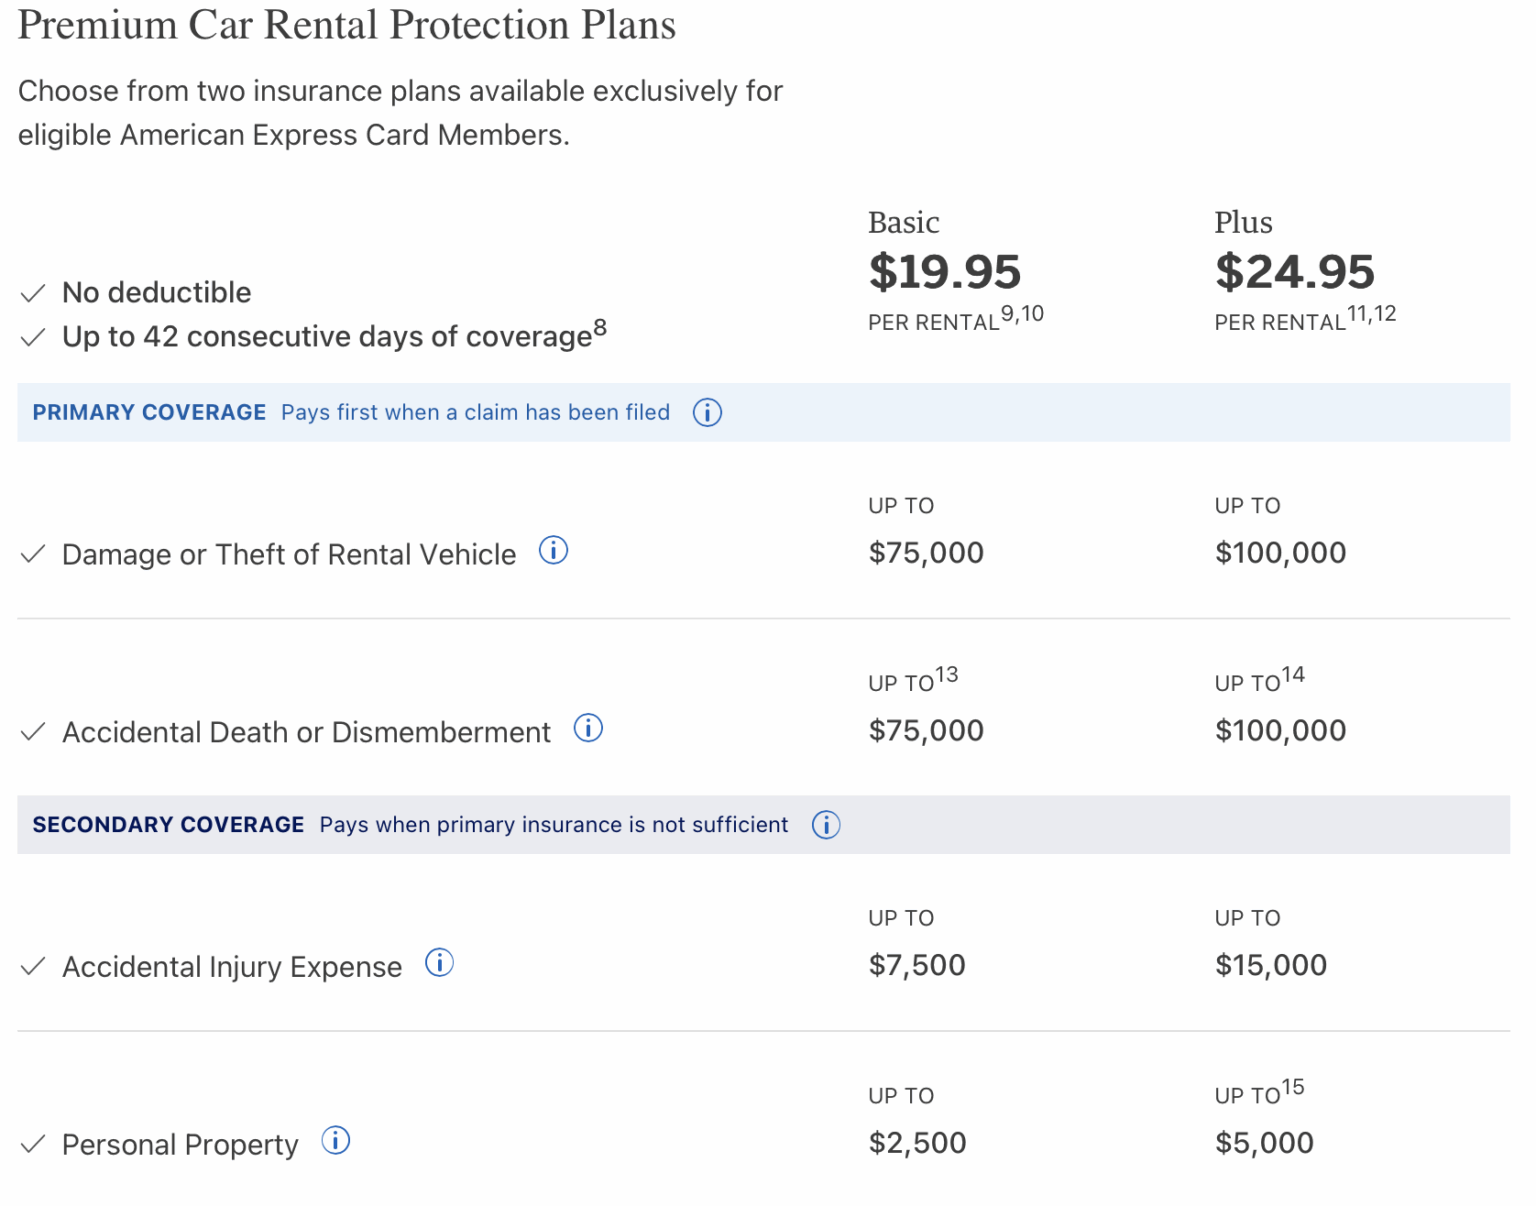Image resolution: width=1536 pixels, height=1206 pixels.
Task: Open the Accidental Injury Expense info tooltip
Action: 439,963
